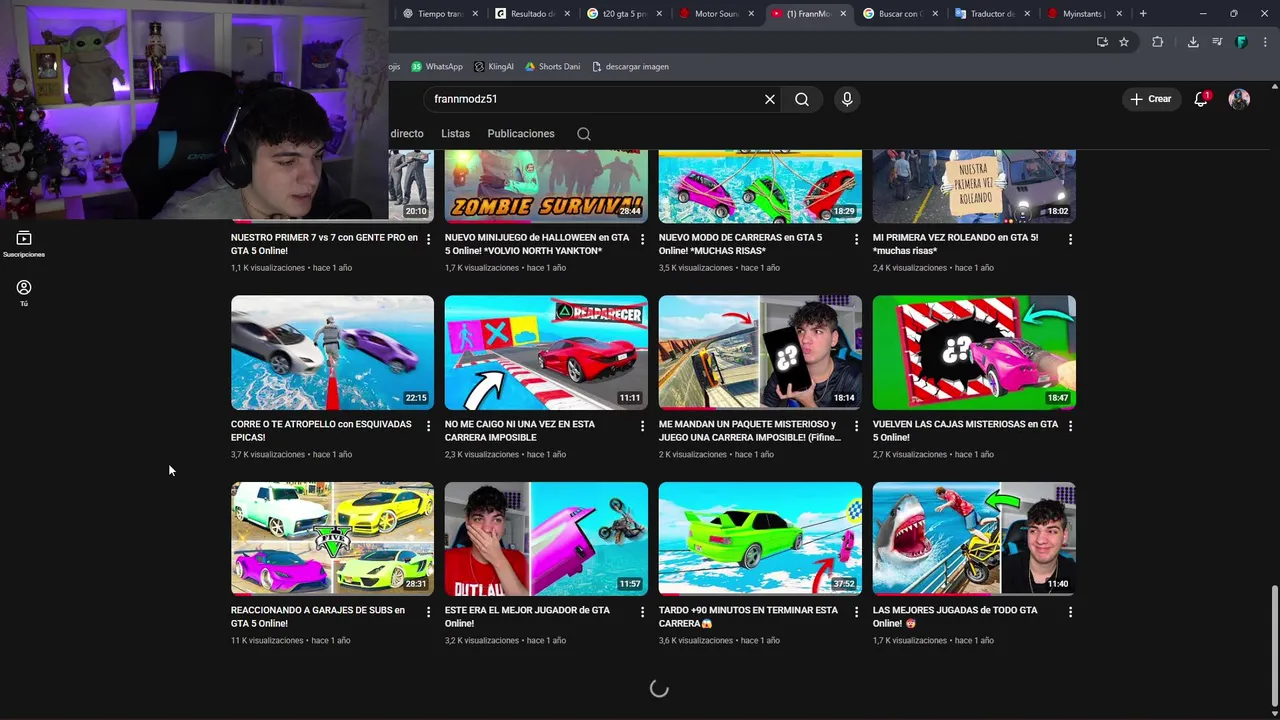Clear the frannmodz51 search text

[x=770, y=99]
